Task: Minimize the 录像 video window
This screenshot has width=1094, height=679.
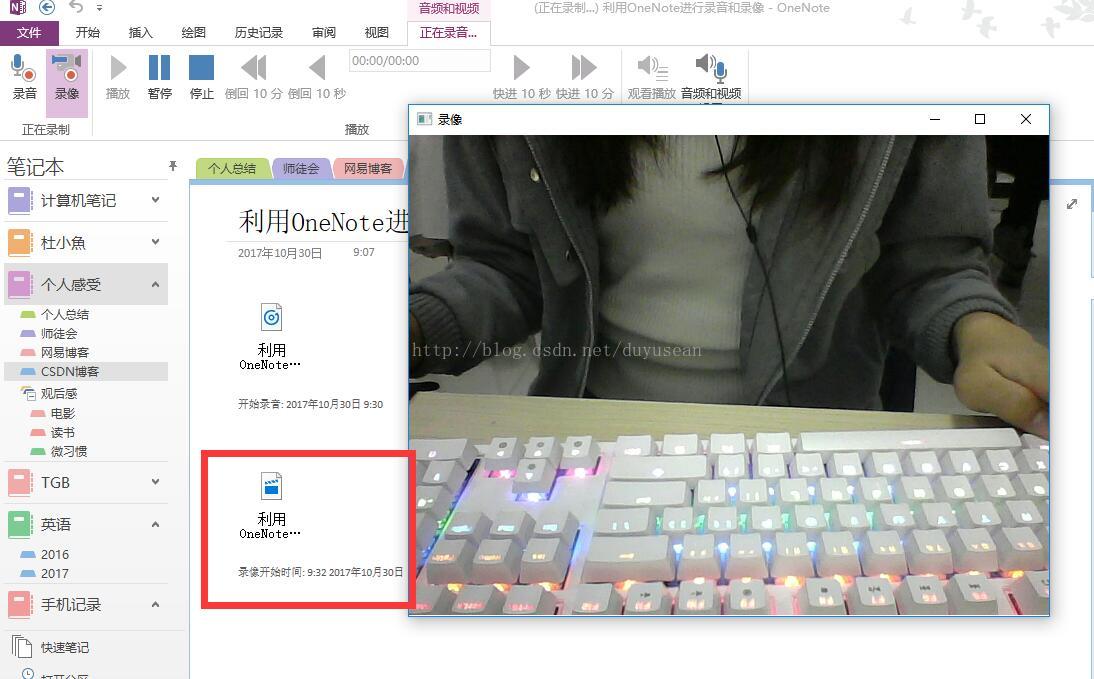Action: pyautogui.click(x=935, y=119)
